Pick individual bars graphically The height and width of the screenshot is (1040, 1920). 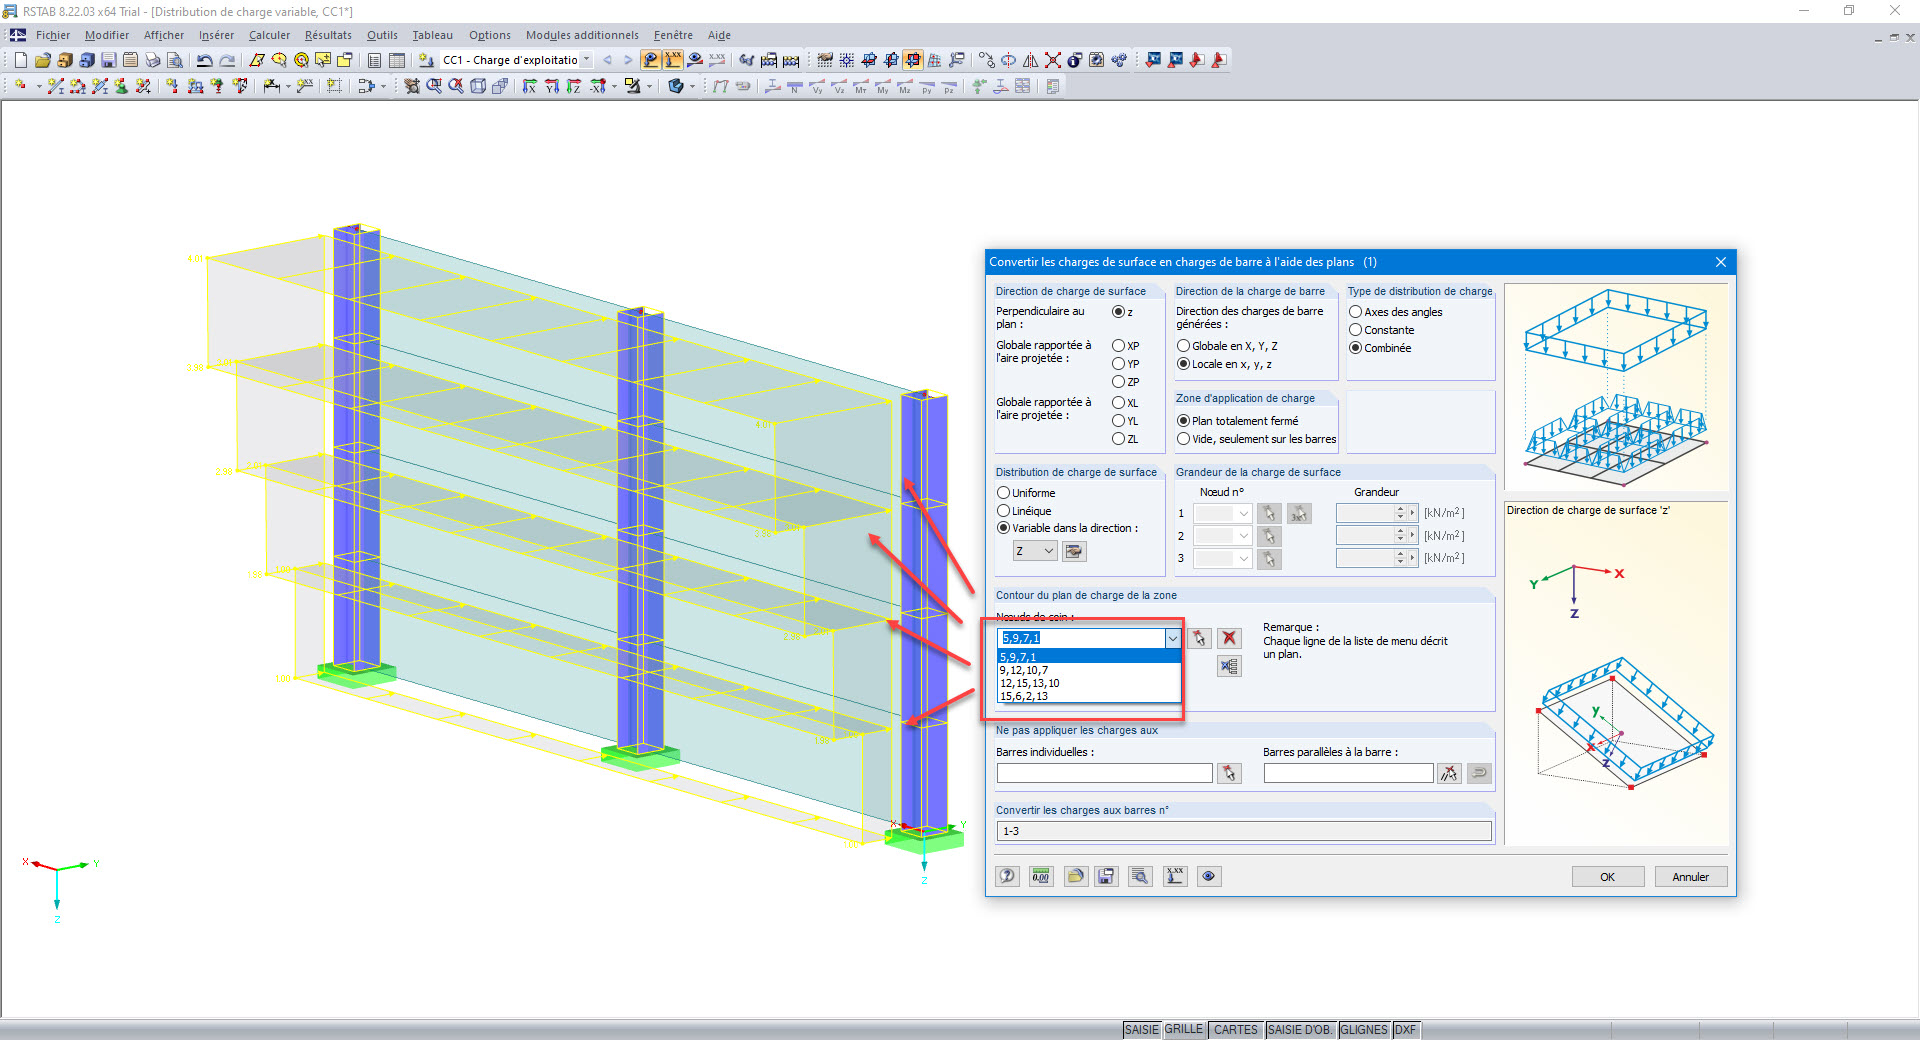click(x=1229, y=773)
